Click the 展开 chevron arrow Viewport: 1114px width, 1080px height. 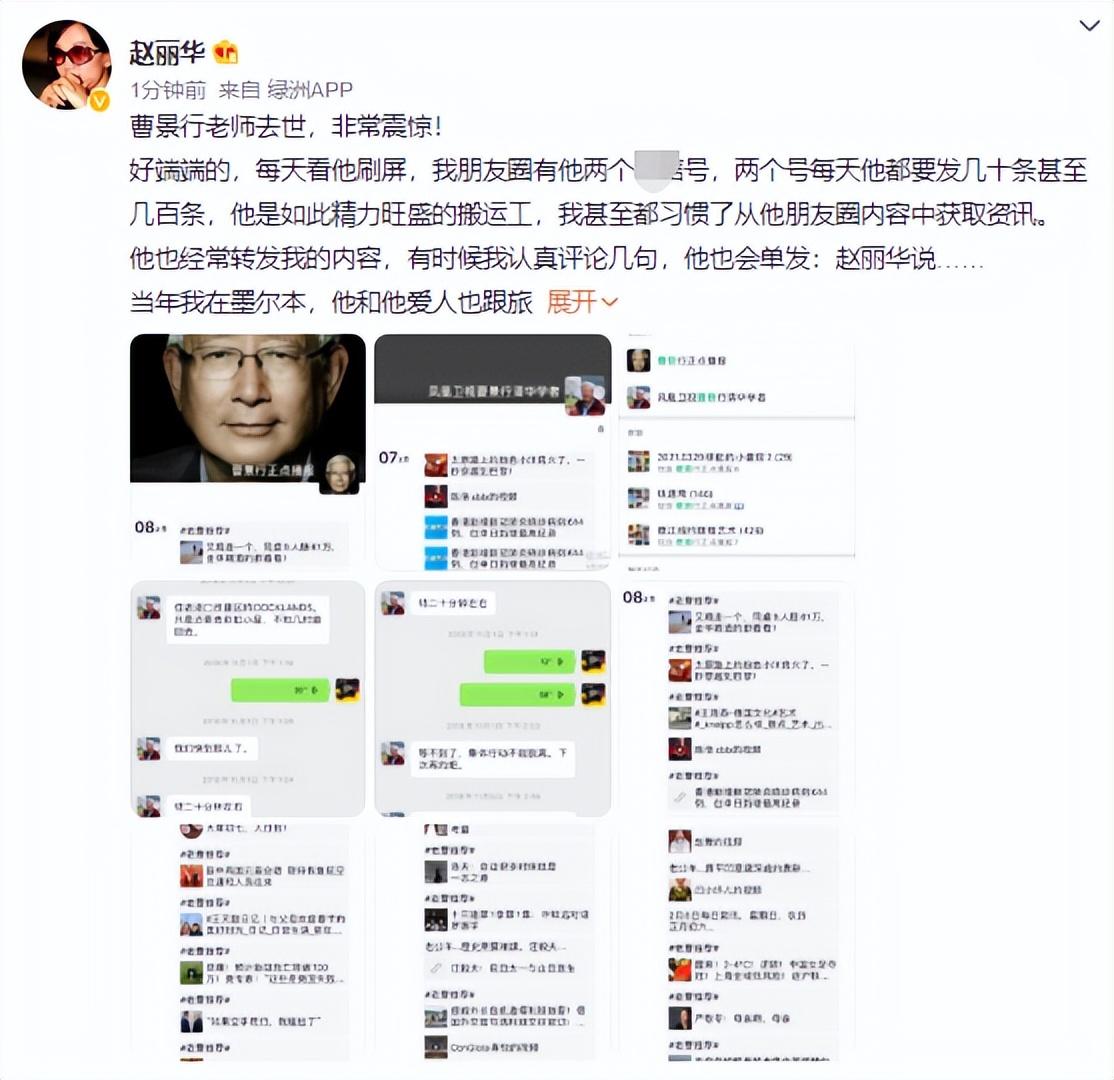[x=610, y=303]
